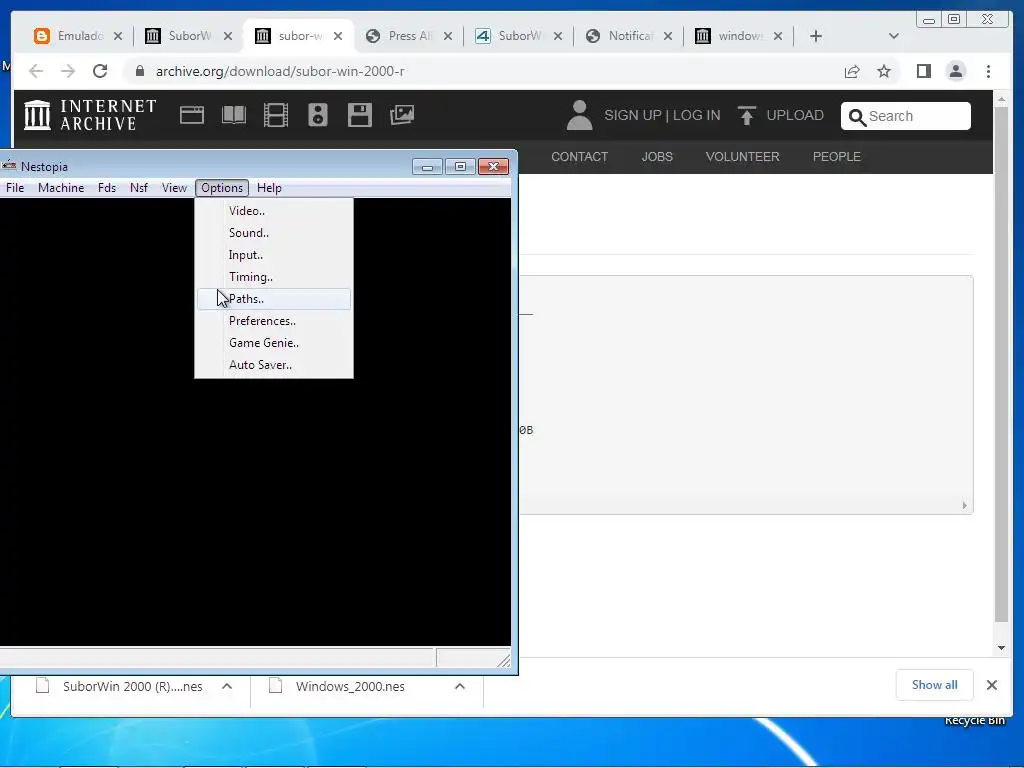This screenshot has height=768, width=1024.
Task: Choose Timing.. from Options menu
Action: 274,277
